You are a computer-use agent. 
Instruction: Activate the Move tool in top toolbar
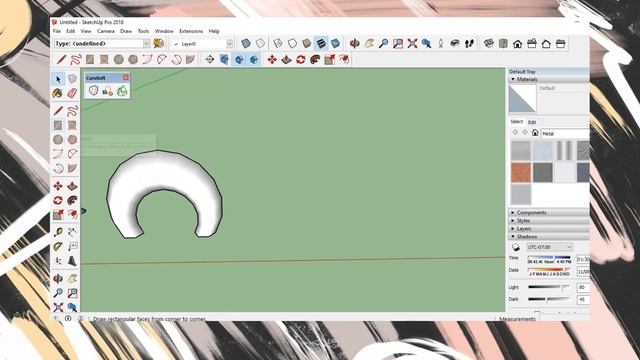click(x=272, y=60)
